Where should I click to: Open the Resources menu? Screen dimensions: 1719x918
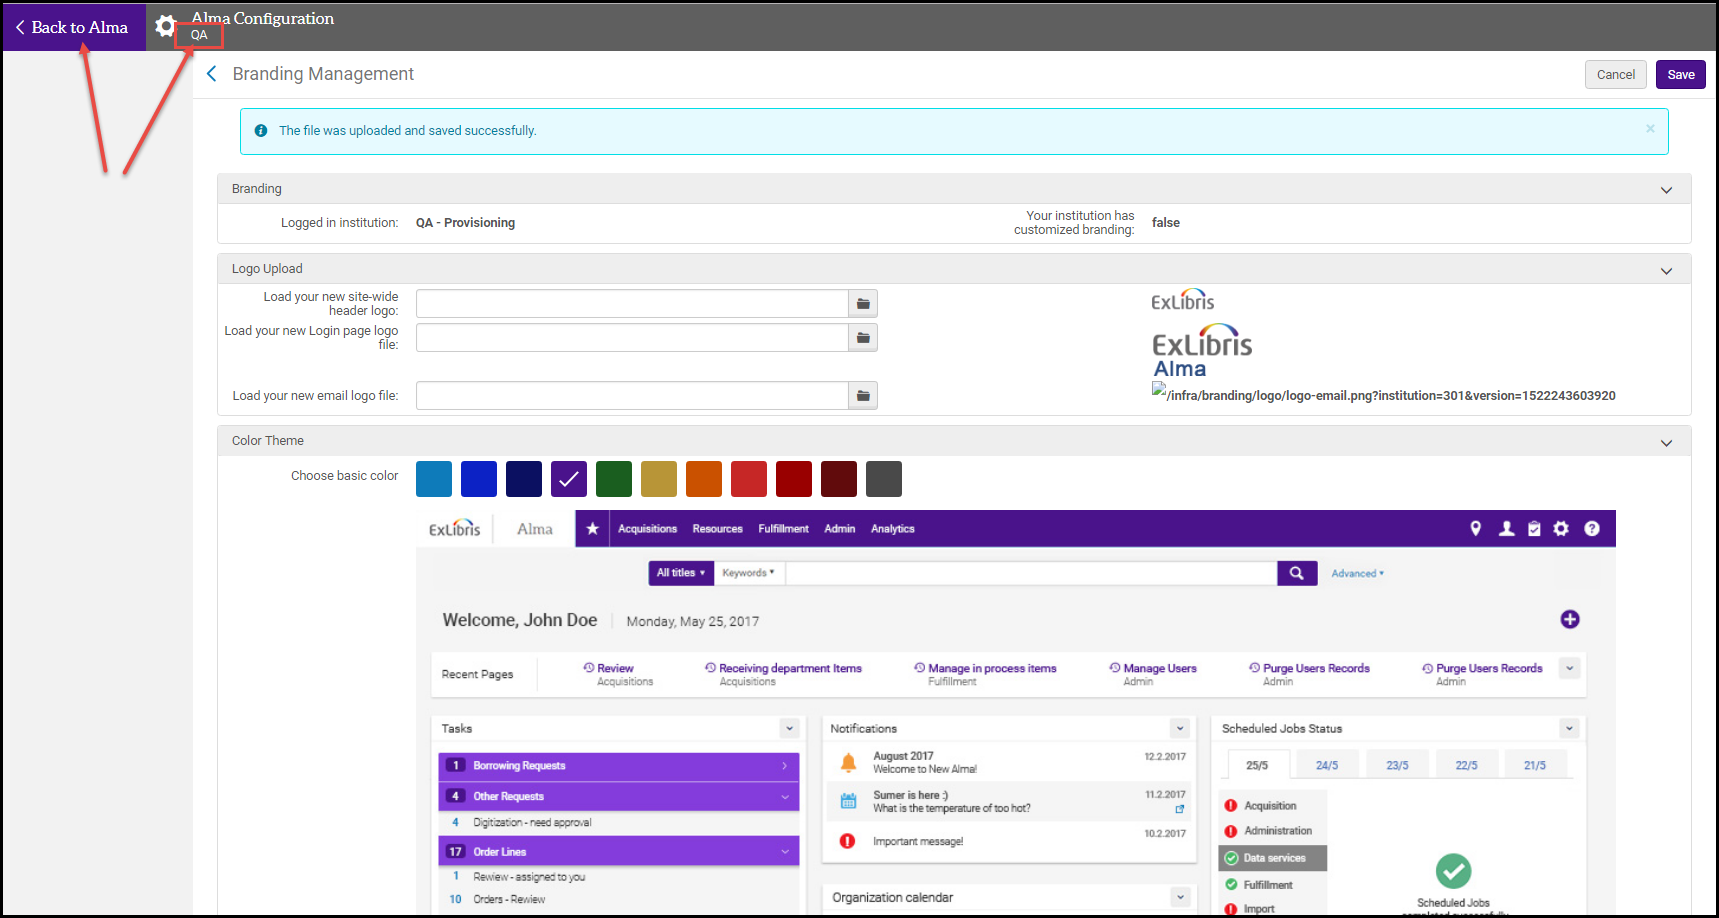pyautogui.click(x=718, y=529)
